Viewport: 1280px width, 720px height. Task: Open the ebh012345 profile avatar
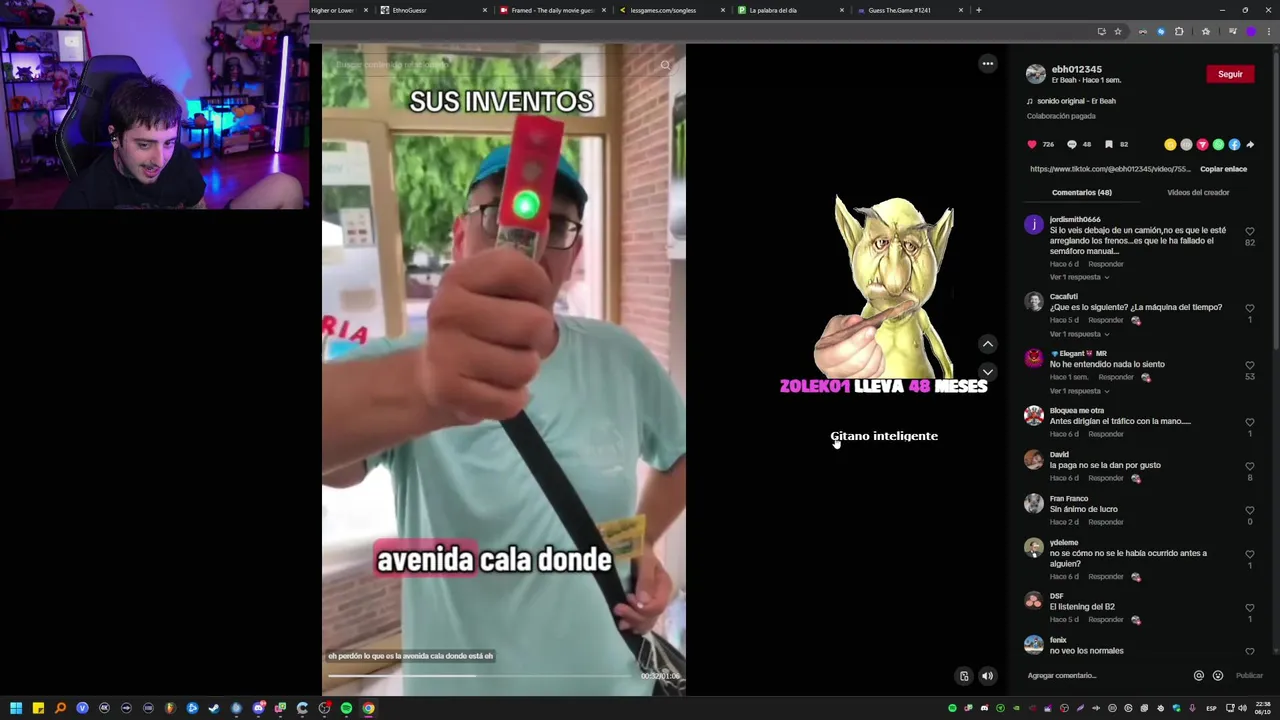pyautogui.click(x=1036, y=74)
